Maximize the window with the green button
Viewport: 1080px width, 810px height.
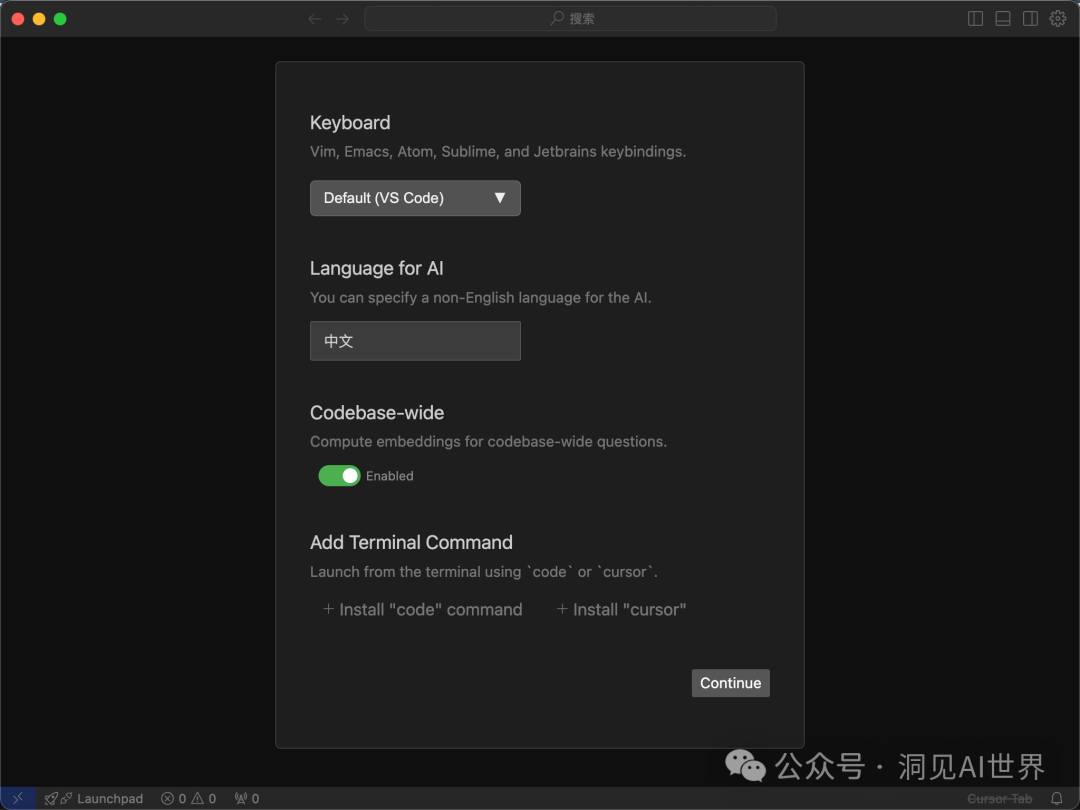pyautogui.click(x=60, y=19)
